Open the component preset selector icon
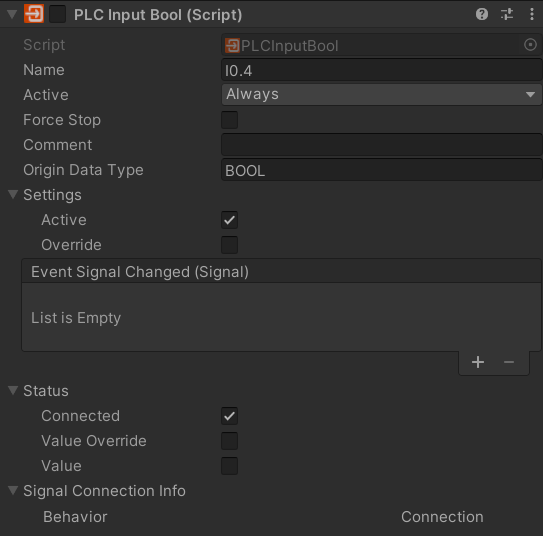Viewport: 543px width, 536px height. click(x=507, y=14)
